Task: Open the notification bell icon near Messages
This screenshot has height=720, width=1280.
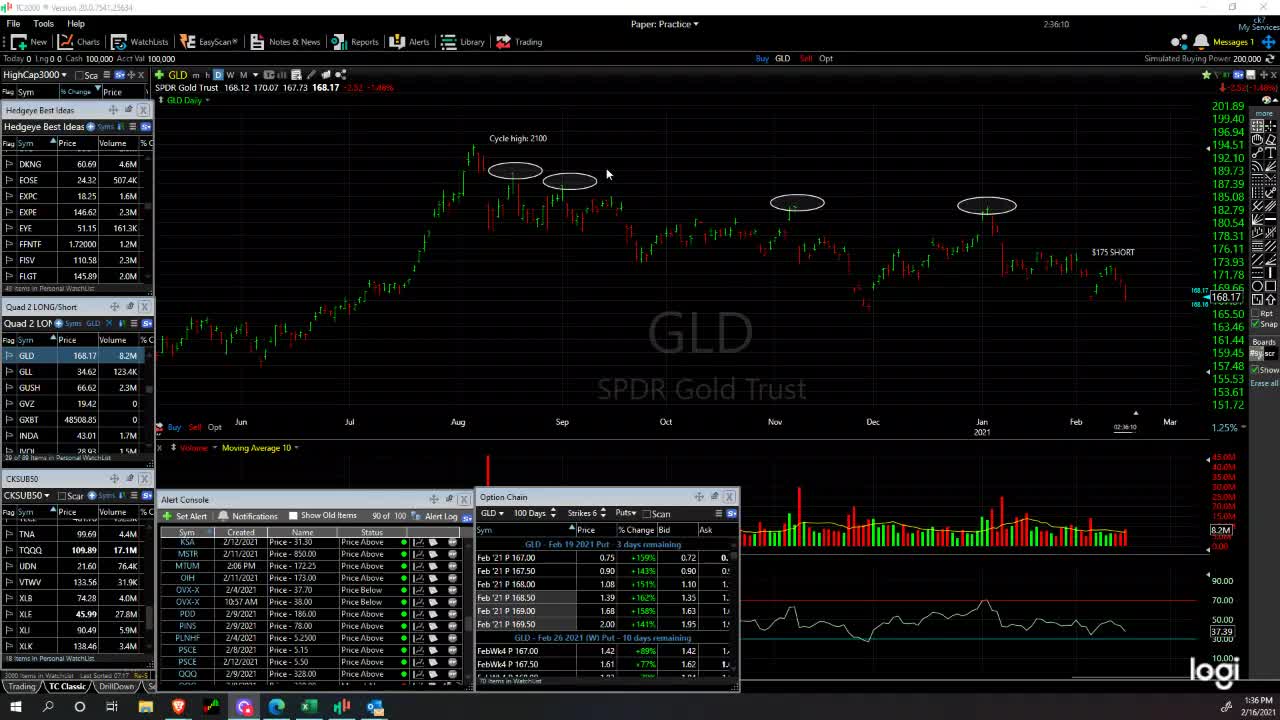Action: (1201, 42)
